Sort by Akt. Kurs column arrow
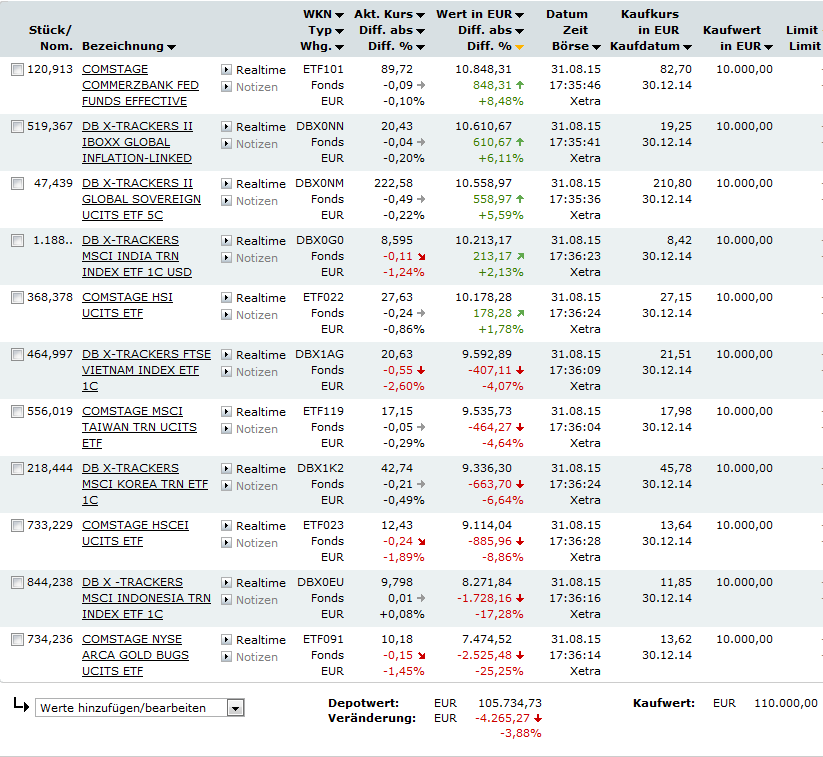The height and width of the screenshot is (757, 823). click(420, 15)
